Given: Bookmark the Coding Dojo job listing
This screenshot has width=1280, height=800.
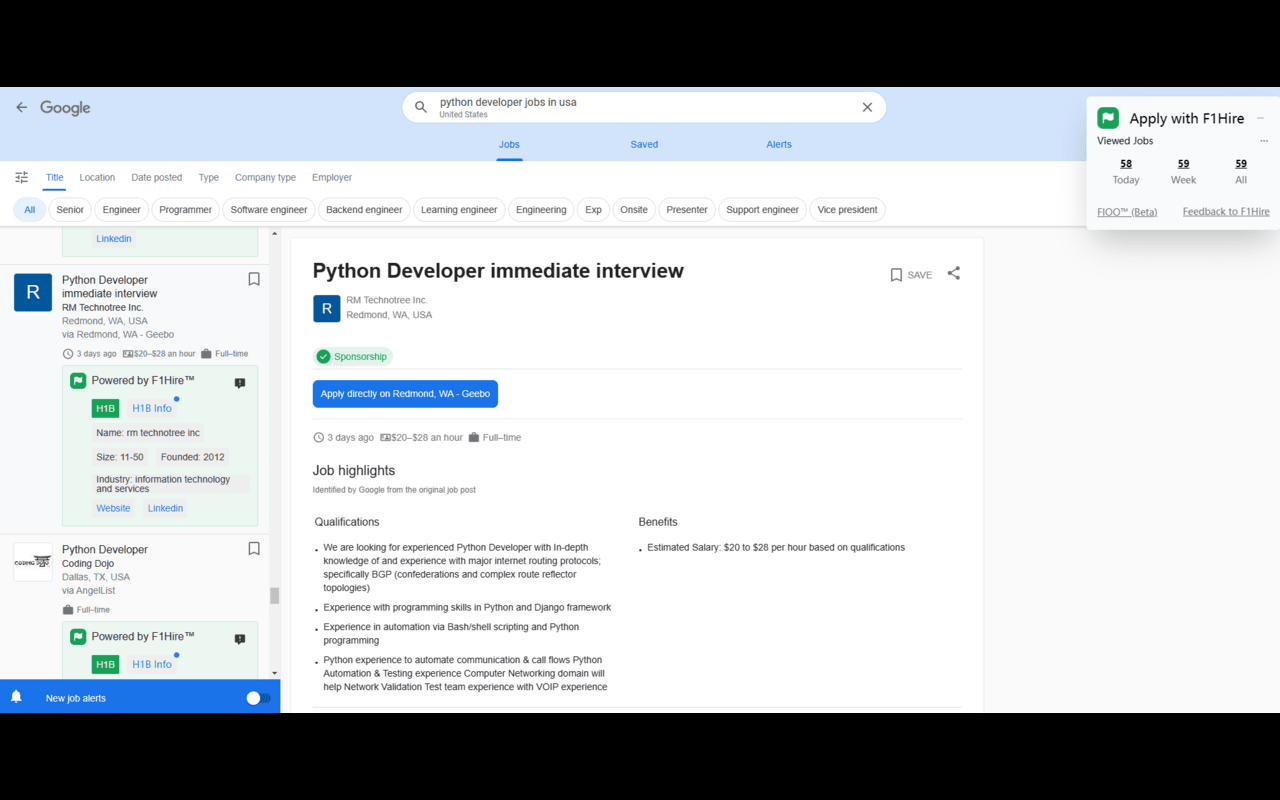Looking at the screenshot, I should tap(254, 548).
